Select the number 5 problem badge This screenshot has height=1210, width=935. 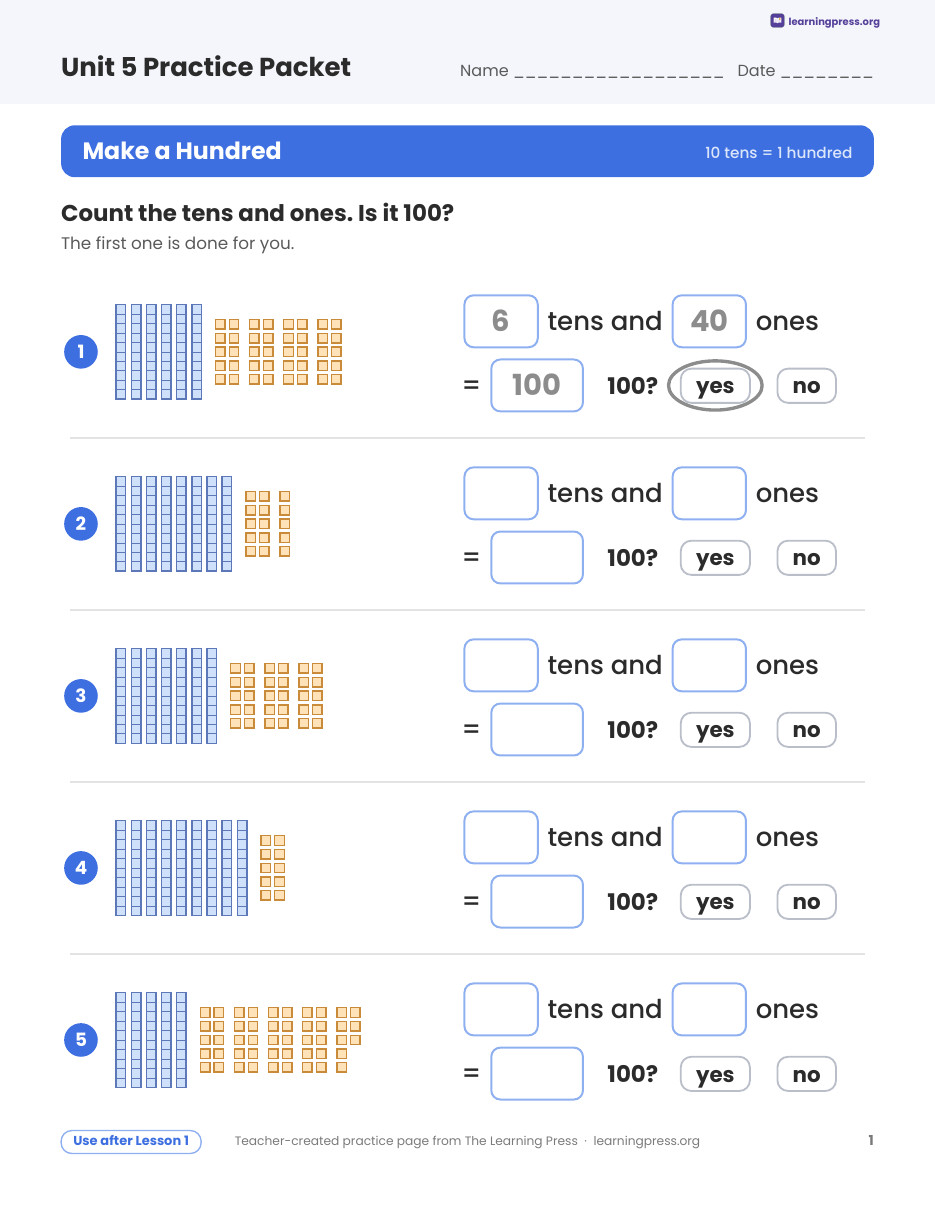click(x=81, y=1039)
